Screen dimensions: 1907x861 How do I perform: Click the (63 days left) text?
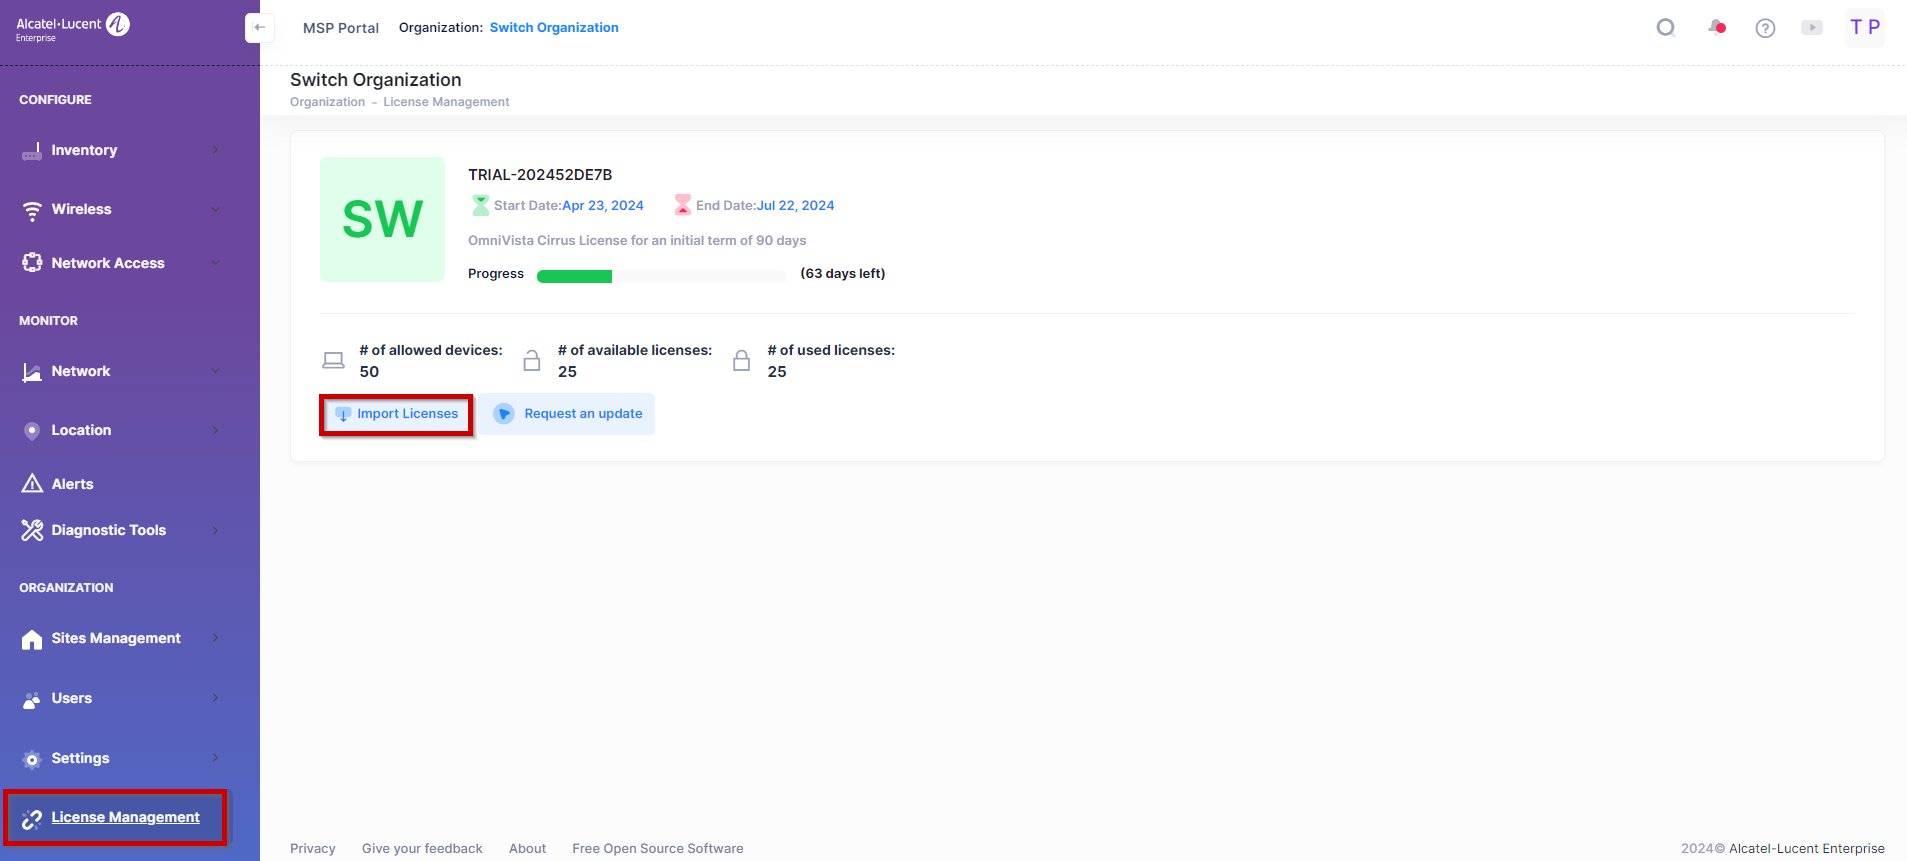tap(843, 273)
